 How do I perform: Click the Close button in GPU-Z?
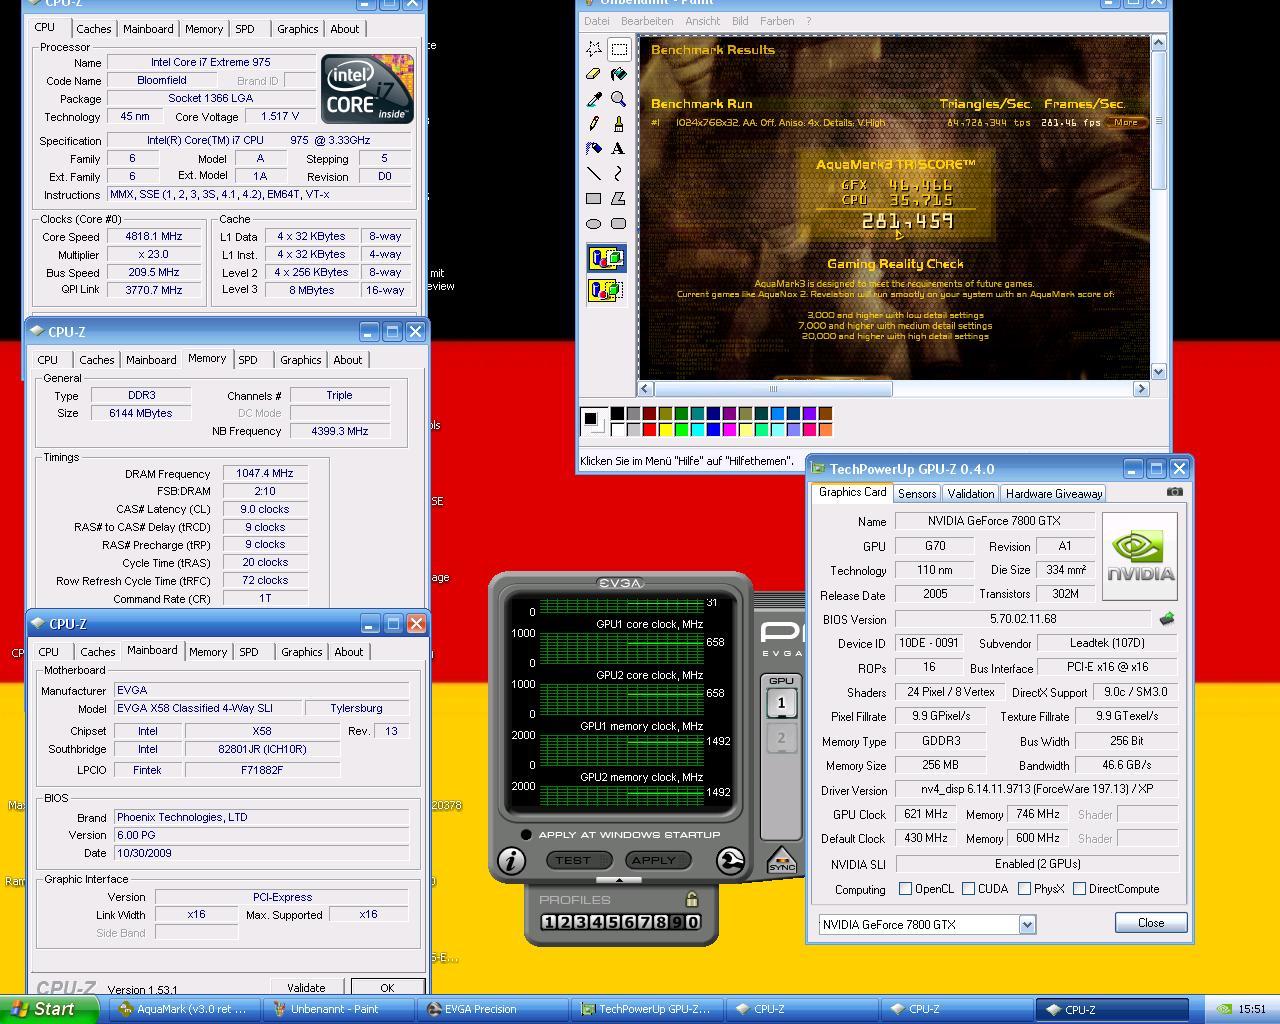click(1151, 923)
